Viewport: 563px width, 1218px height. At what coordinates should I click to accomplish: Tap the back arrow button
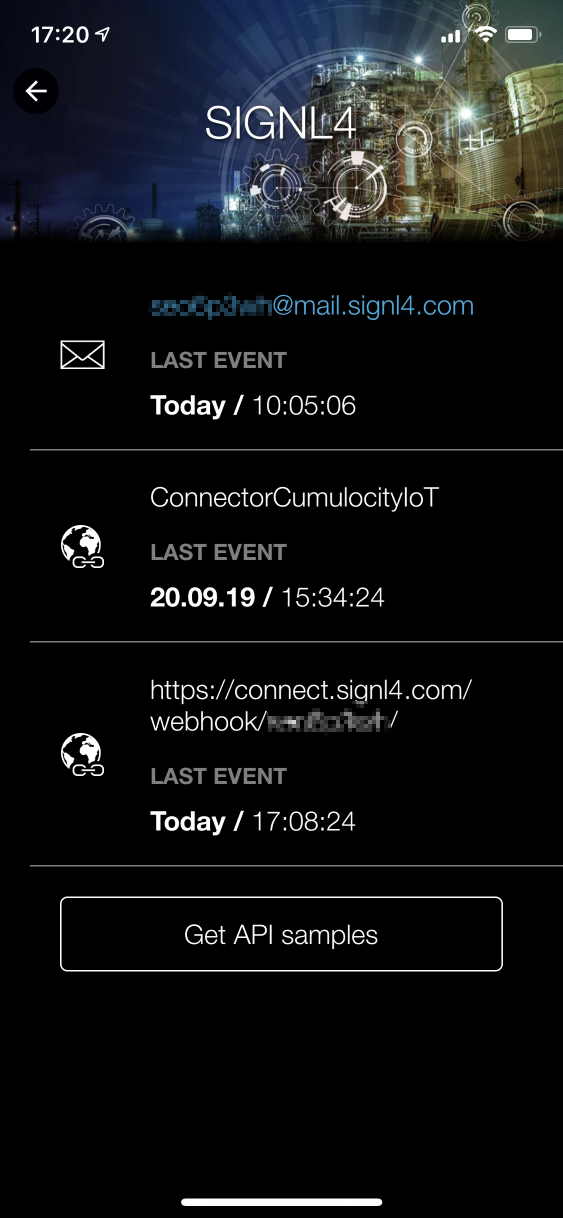pyautogui.click(x=36, y=92)
